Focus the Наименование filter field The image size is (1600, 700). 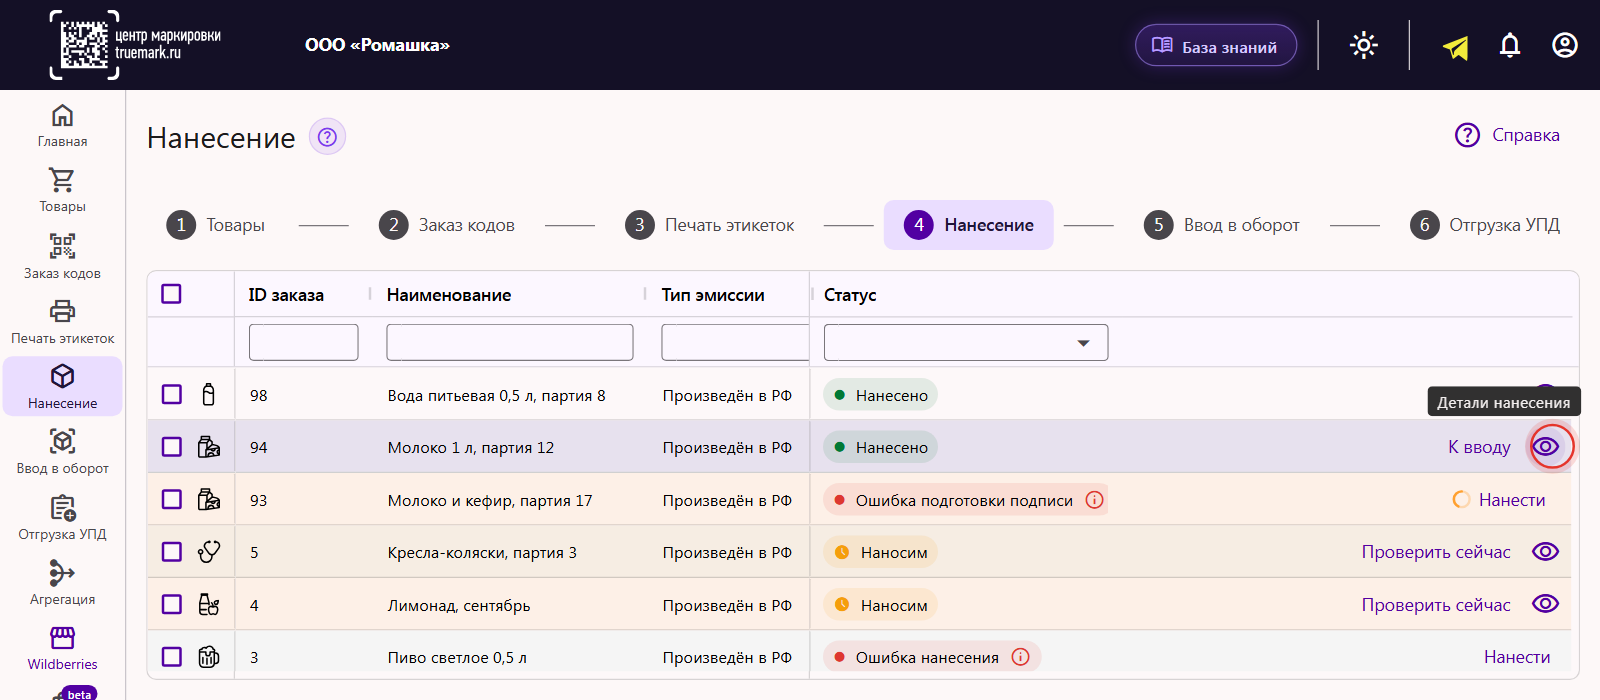click(510, 342)
